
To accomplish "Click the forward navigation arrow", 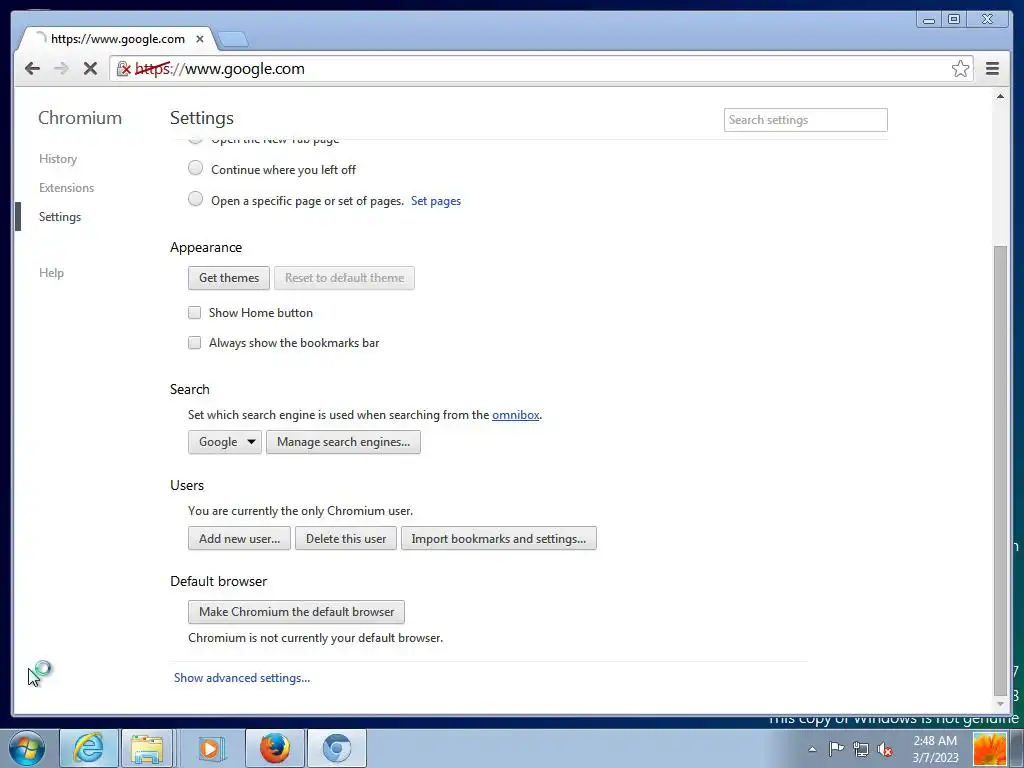I will 61,69.
